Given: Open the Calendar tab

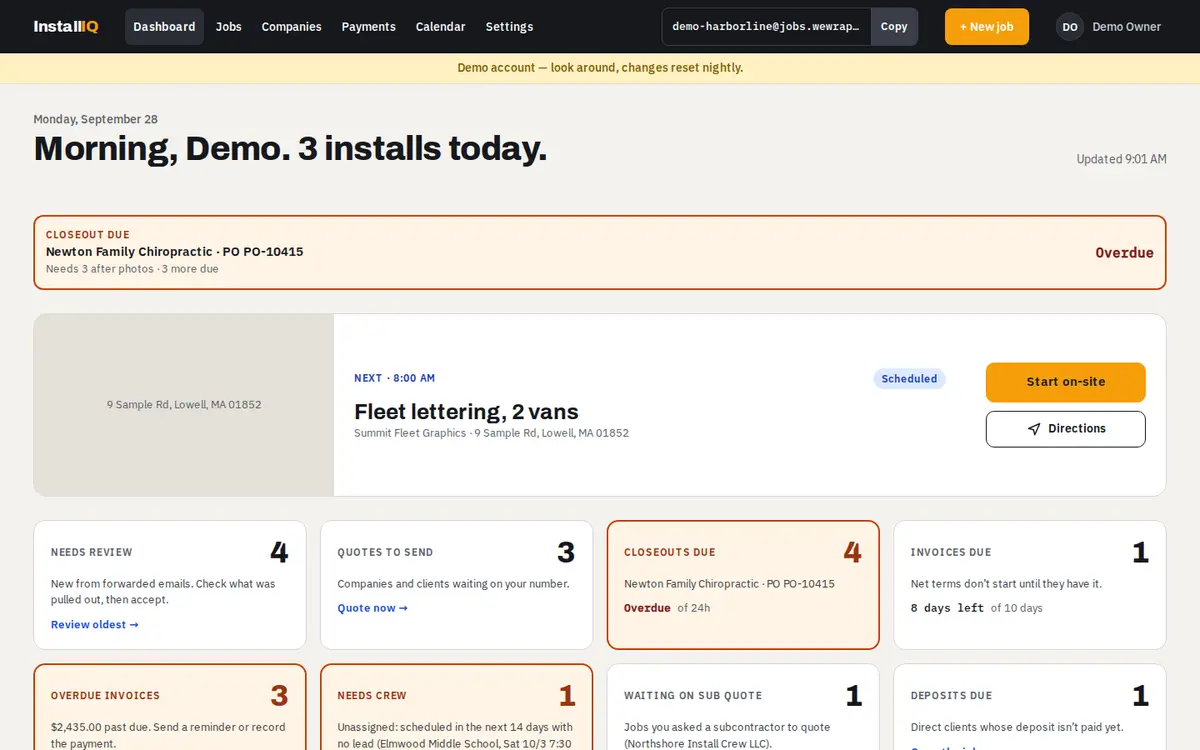Looking at the screenshot, I should pyautogui.click(x=440, y=27).
